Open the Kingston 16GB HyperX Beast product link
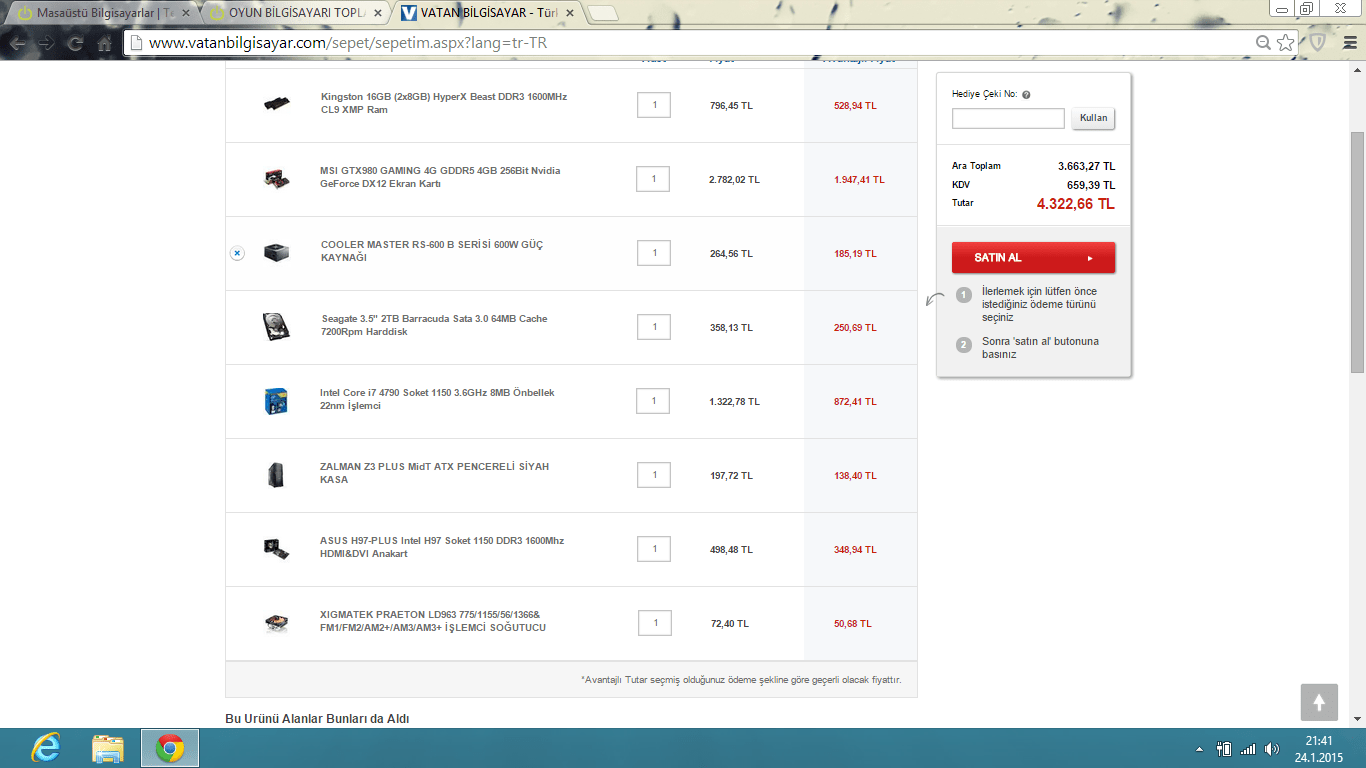Viewport: 1366px width, 768px height. (444, 103)
